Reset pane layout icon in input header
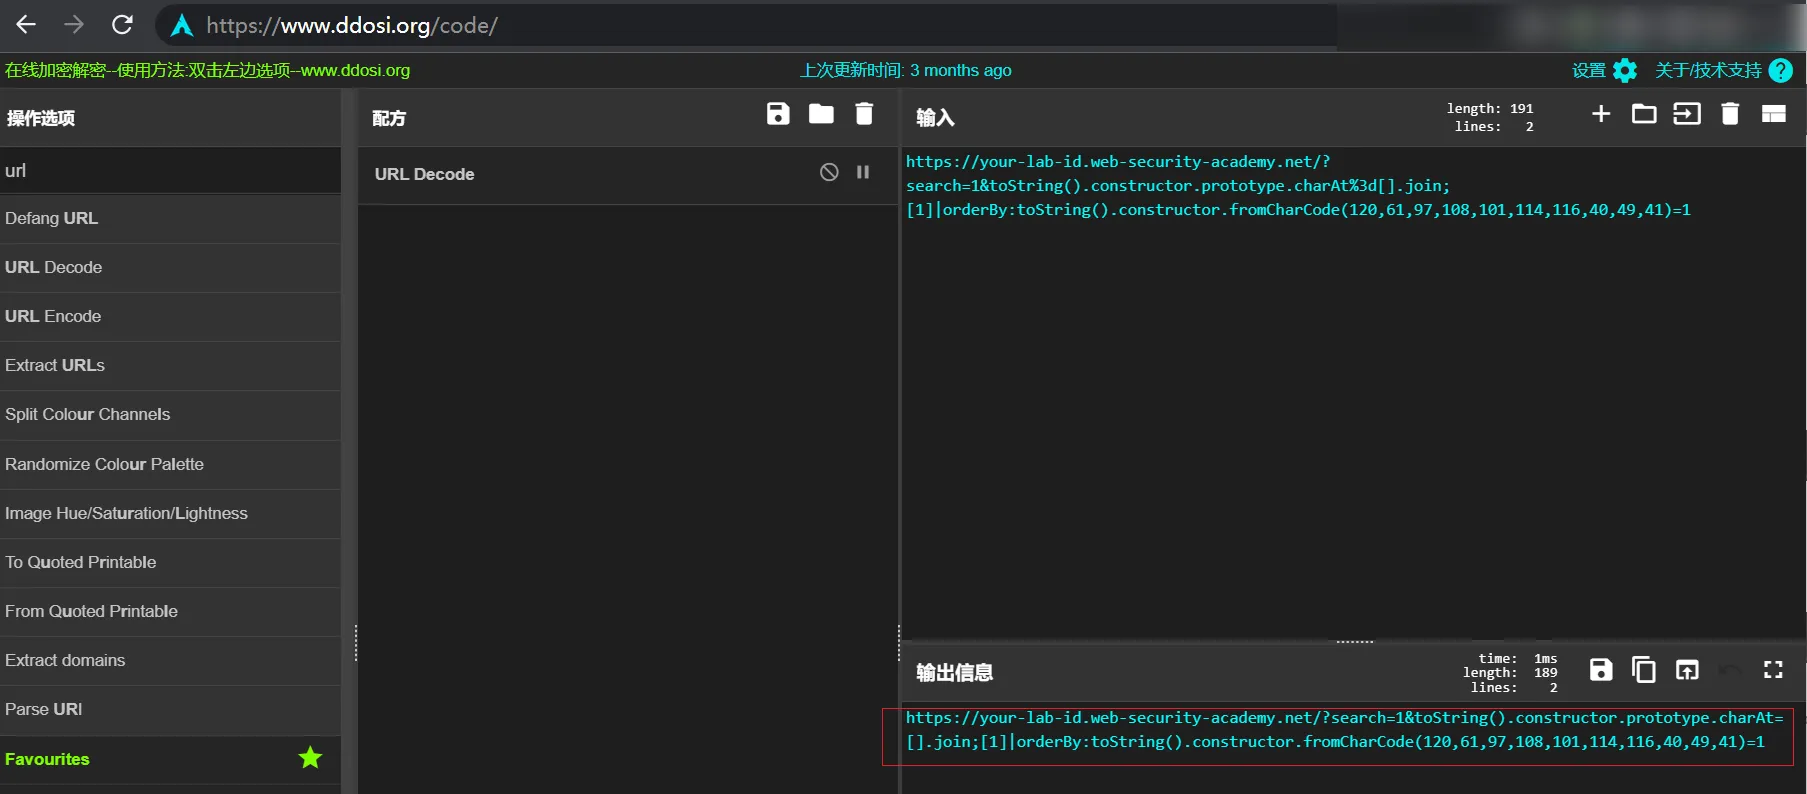This screenshot has width=1807, height=794. click(1773, 114)
